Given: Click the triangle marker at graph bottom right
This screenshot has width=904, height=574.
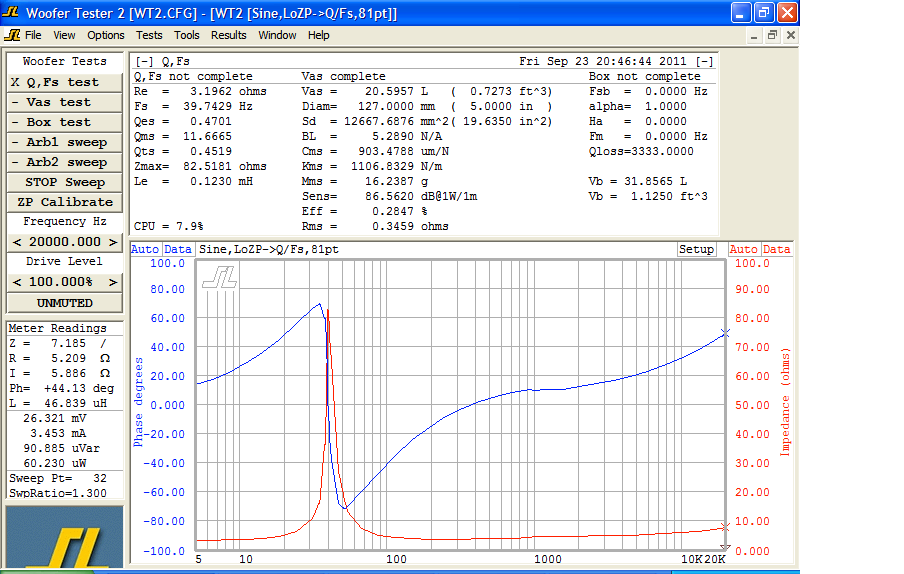Looking at the screenshot, I should (725, 547).
